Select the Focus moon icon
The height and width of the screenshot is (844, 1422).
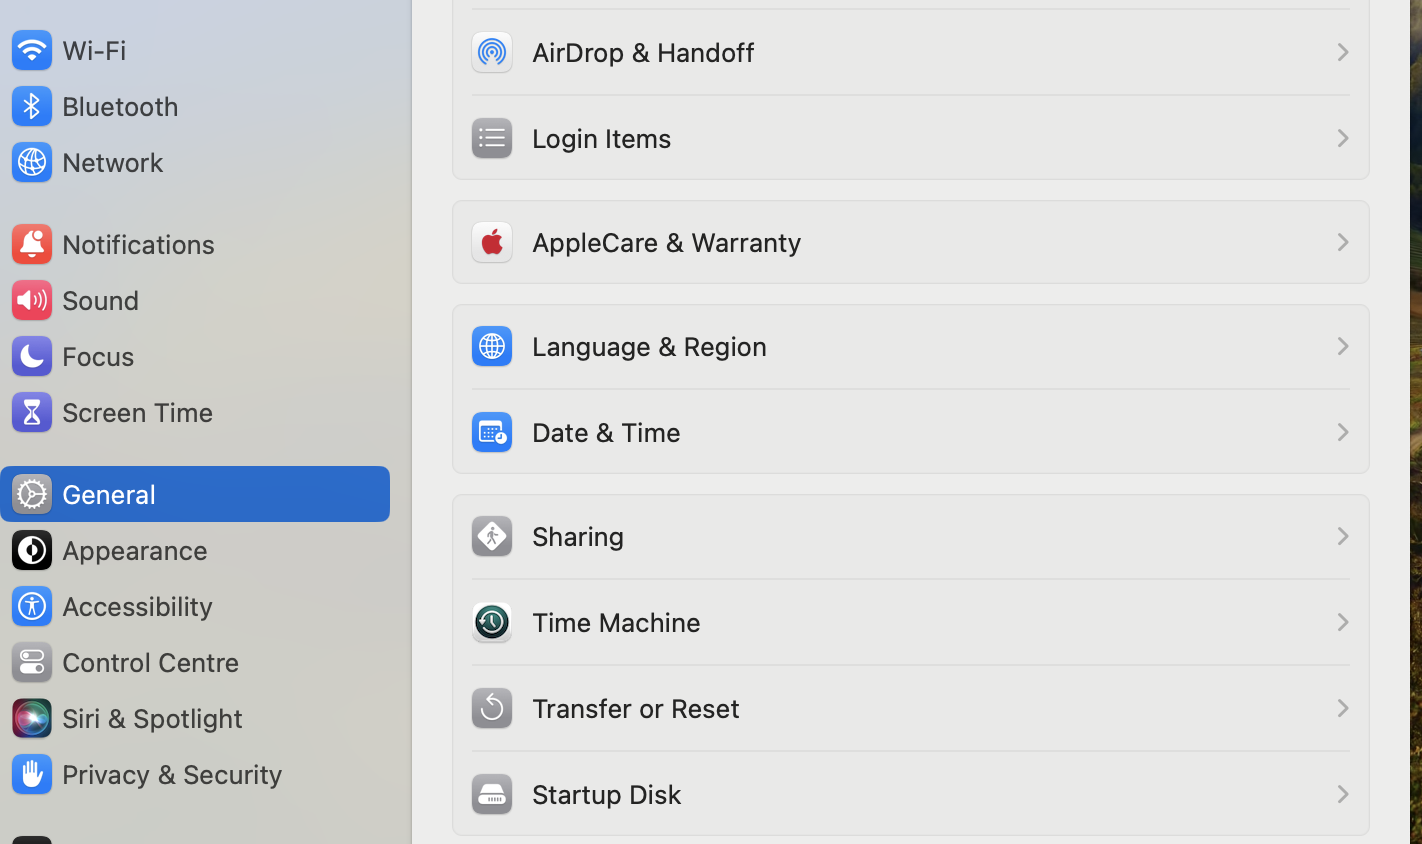[x=32, y=356]
